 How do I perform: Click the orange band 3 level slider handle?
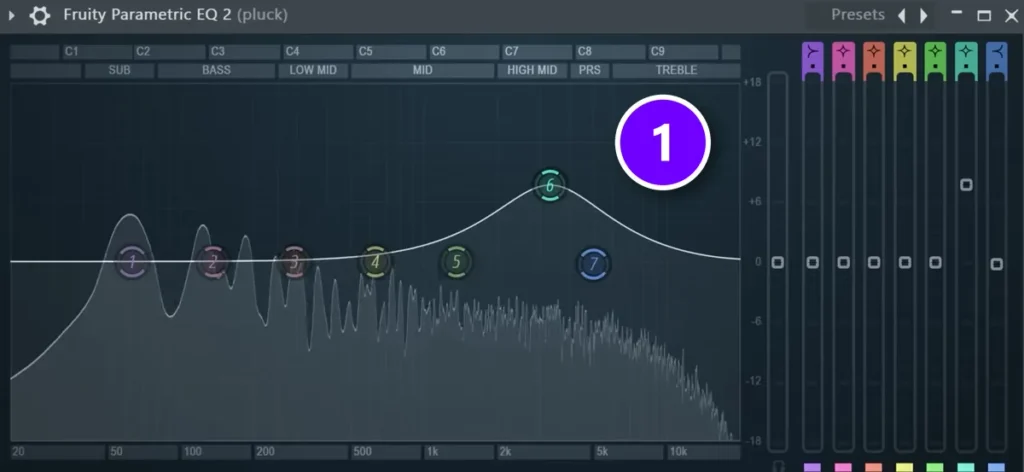click(874, 262)
